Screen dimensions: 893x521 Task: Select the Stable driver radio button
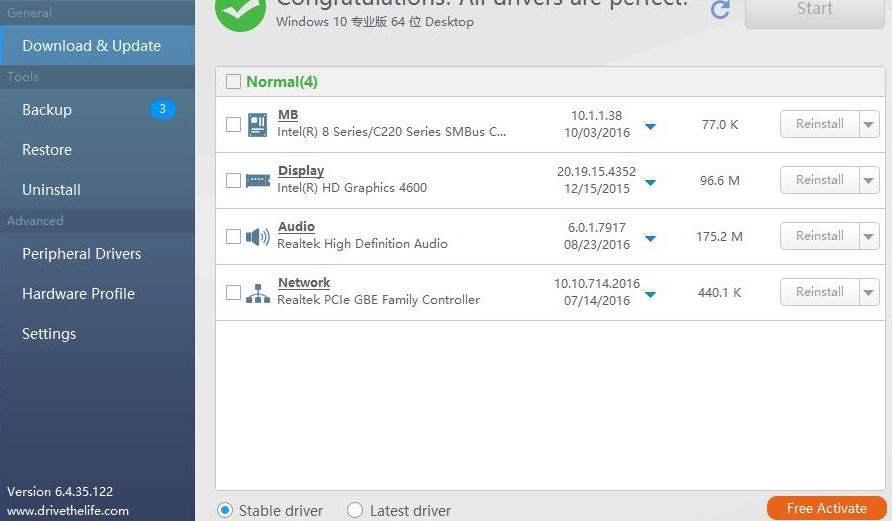[224, 510]
